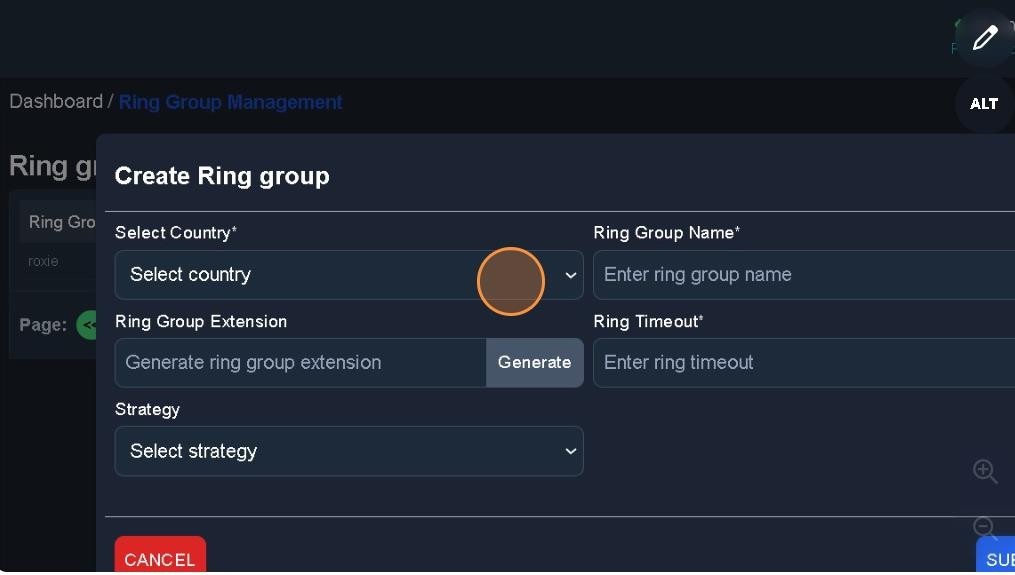The height and width of the screenshot is (575, 1015).
Task: Click the green first-page pagination button
Action: (88, 325)
